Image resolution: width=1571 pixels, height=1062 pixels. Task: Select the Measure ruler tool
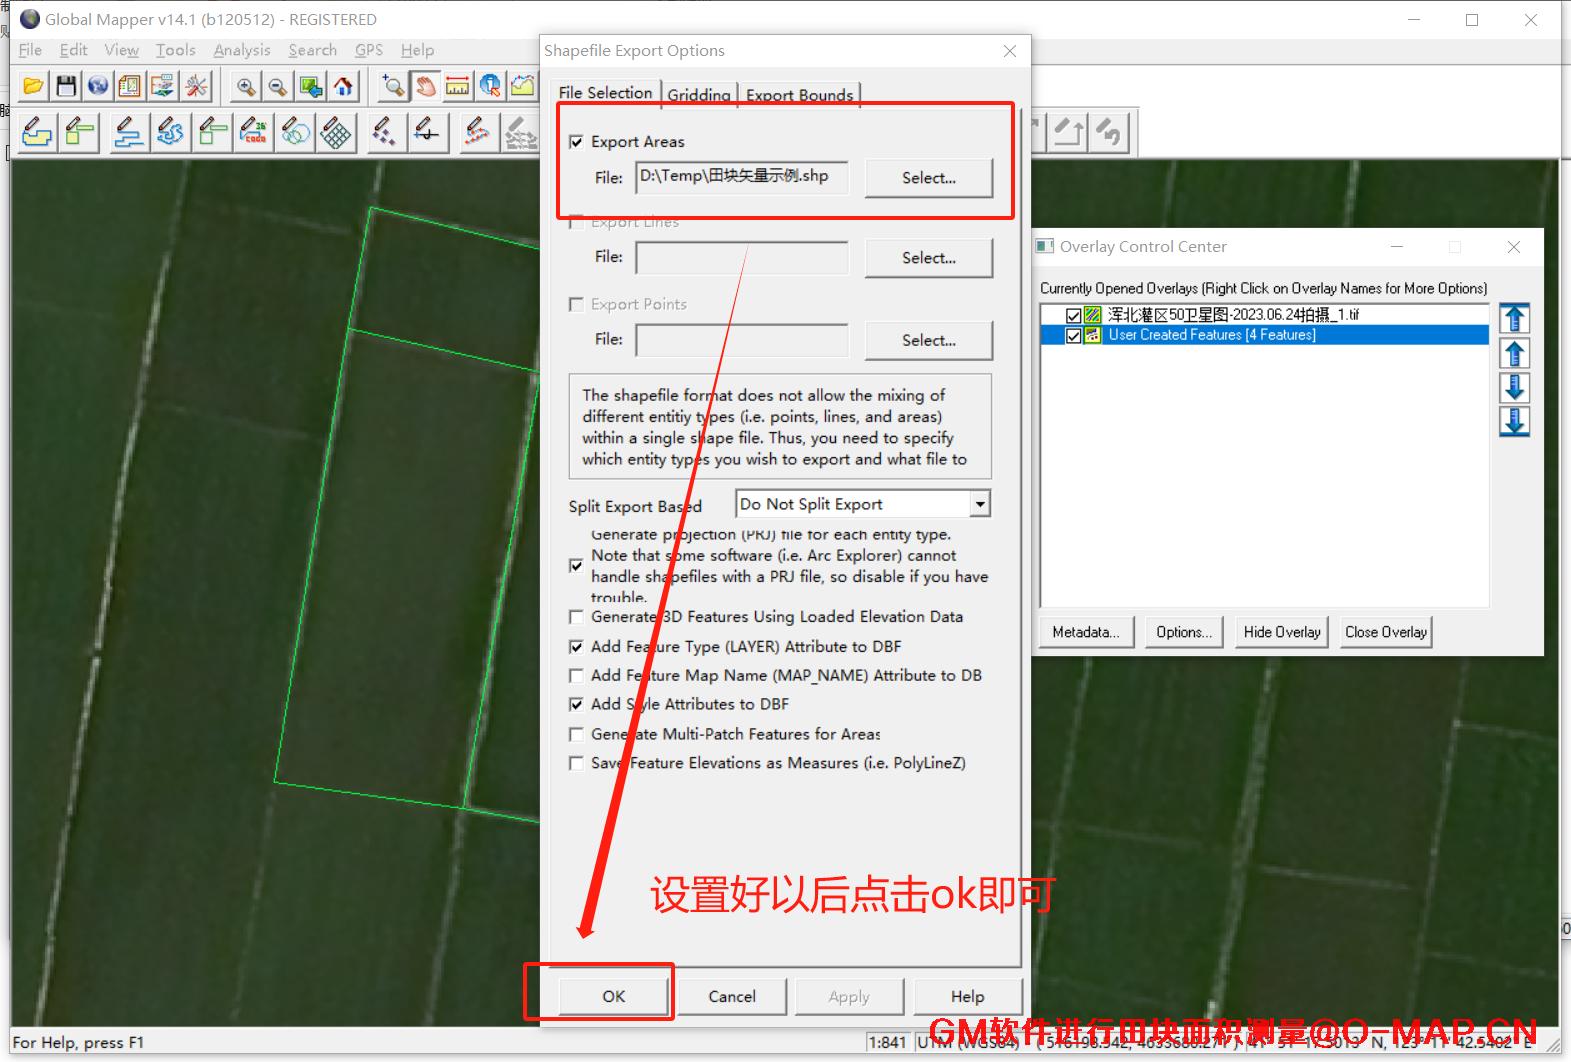tap(458, 87)
